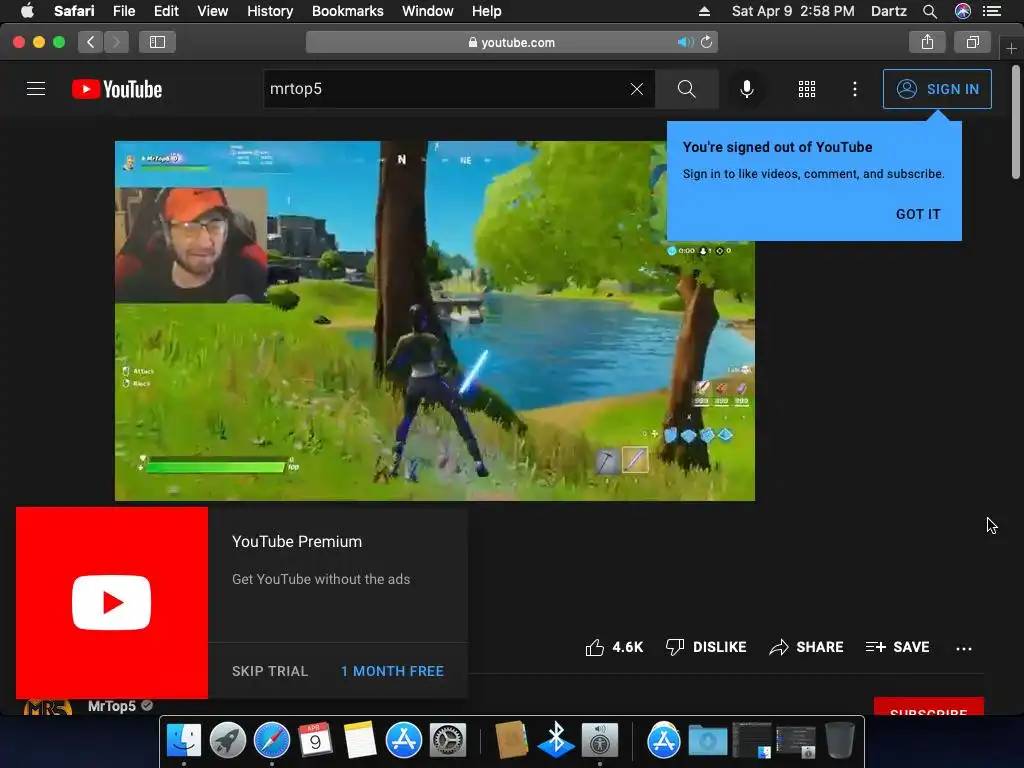Image resolution: width=1024 pixels, height=768 pixels.
Task: Open the YouTube hamburger guide menu
Action: coord(36,89)
